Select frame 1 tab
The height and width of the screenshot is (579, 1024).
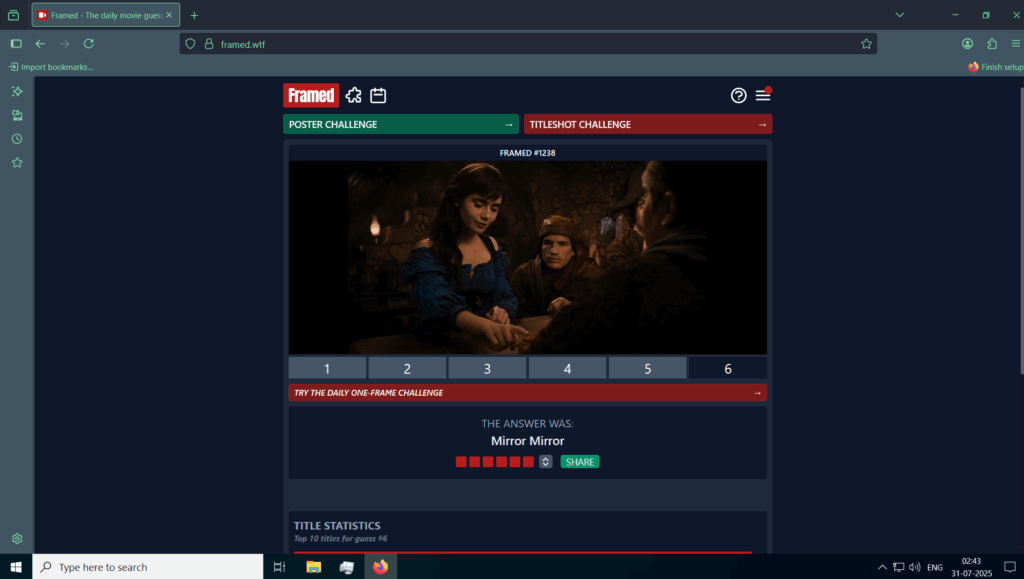(327, 368)
